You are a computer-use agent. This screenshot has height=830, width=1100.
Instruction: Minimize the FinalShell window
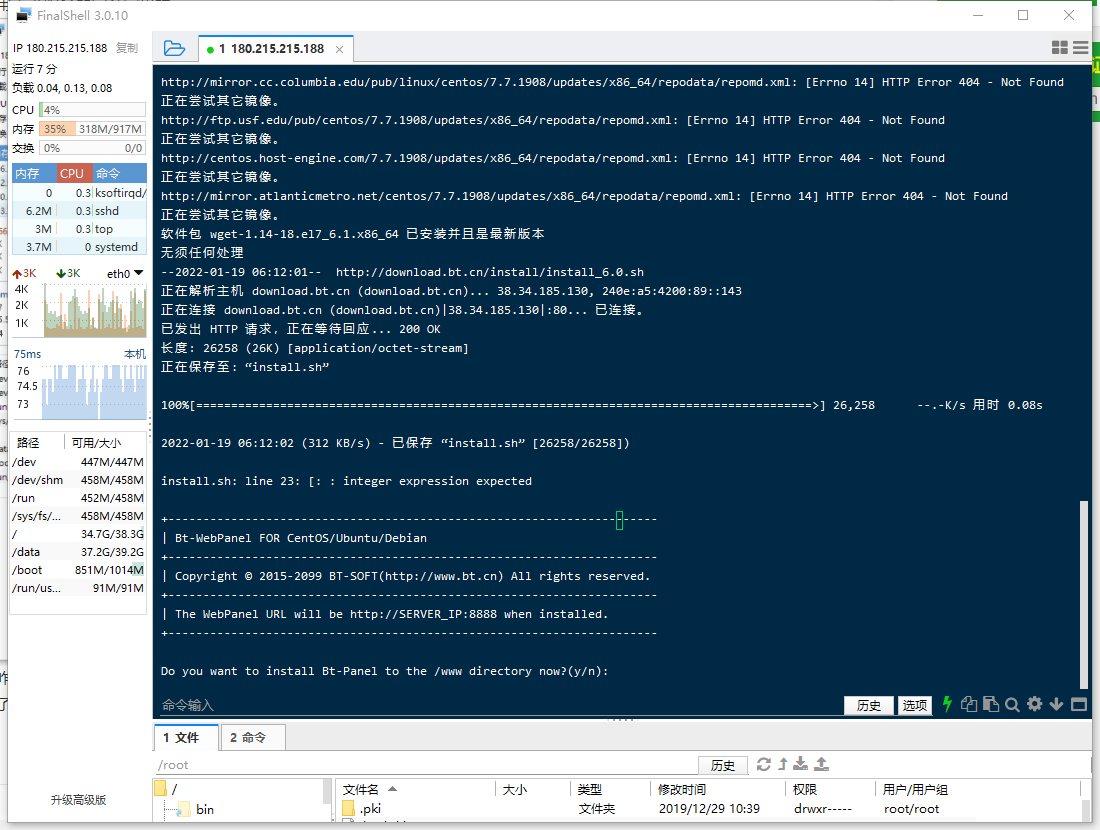[978, 15]
